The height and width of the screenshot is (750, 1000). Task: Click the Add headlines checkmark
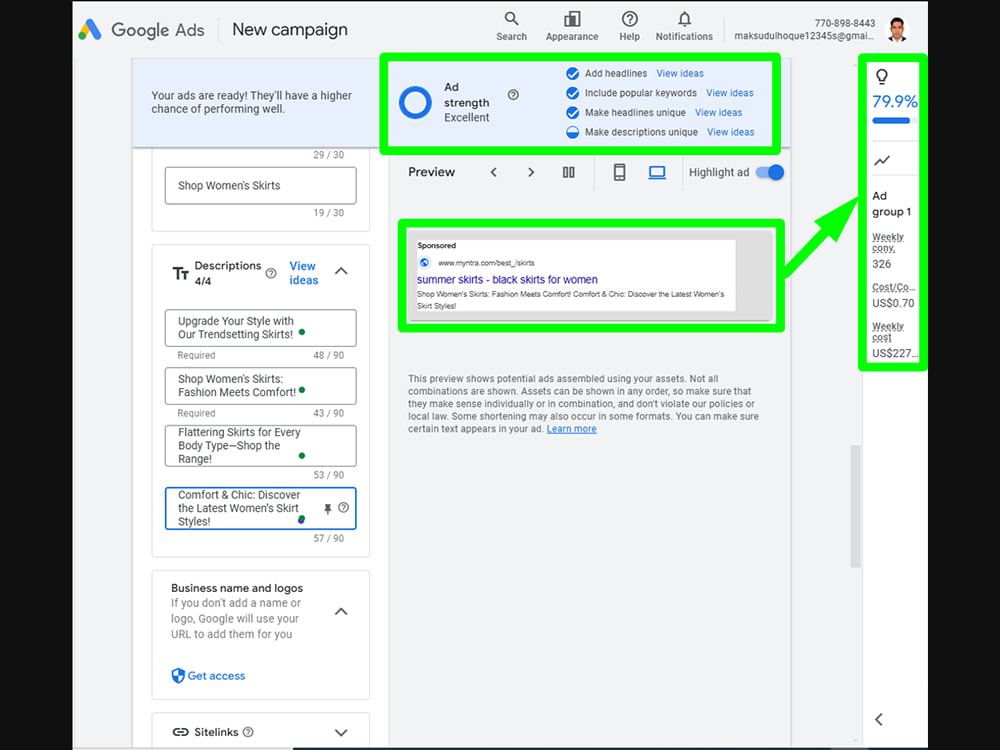click(573, 73)
